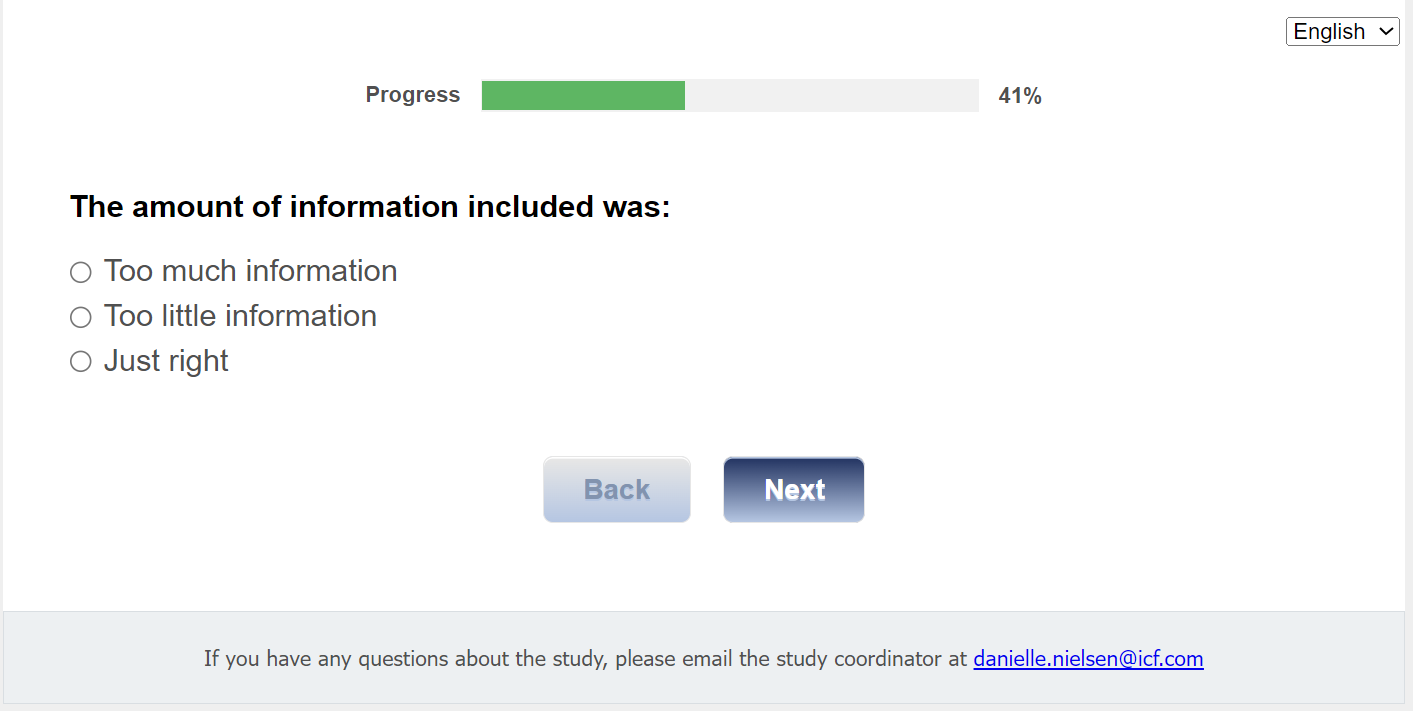
Task: Pick the "Just right" radio button
Action: pos(81,362)
